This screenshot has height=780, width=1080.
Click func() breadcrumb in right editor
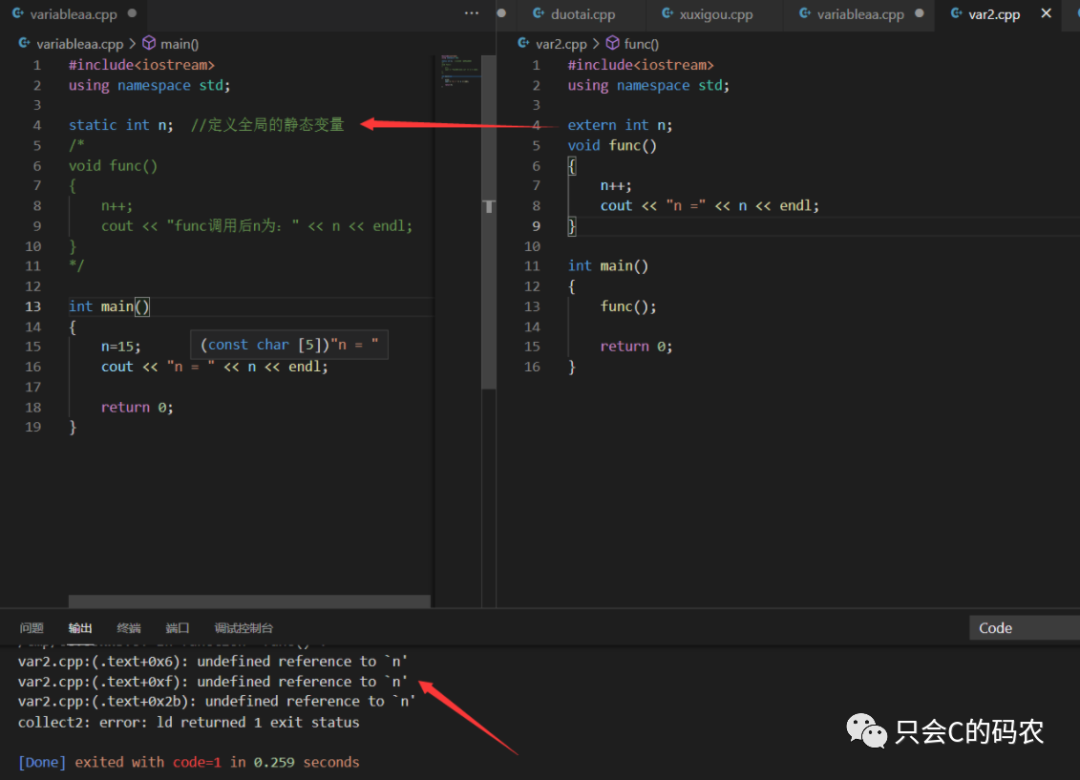coord(641,44)
